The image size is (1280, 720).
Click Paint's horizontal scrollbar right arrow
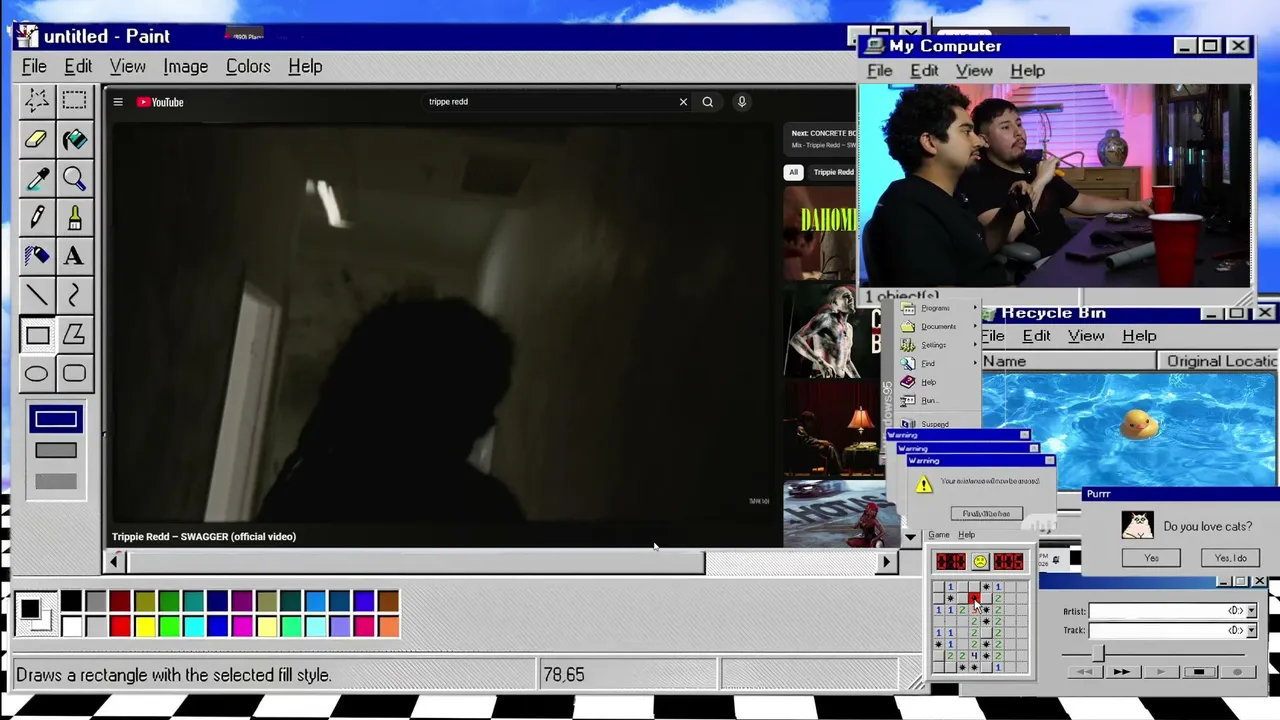pos(886,562)
